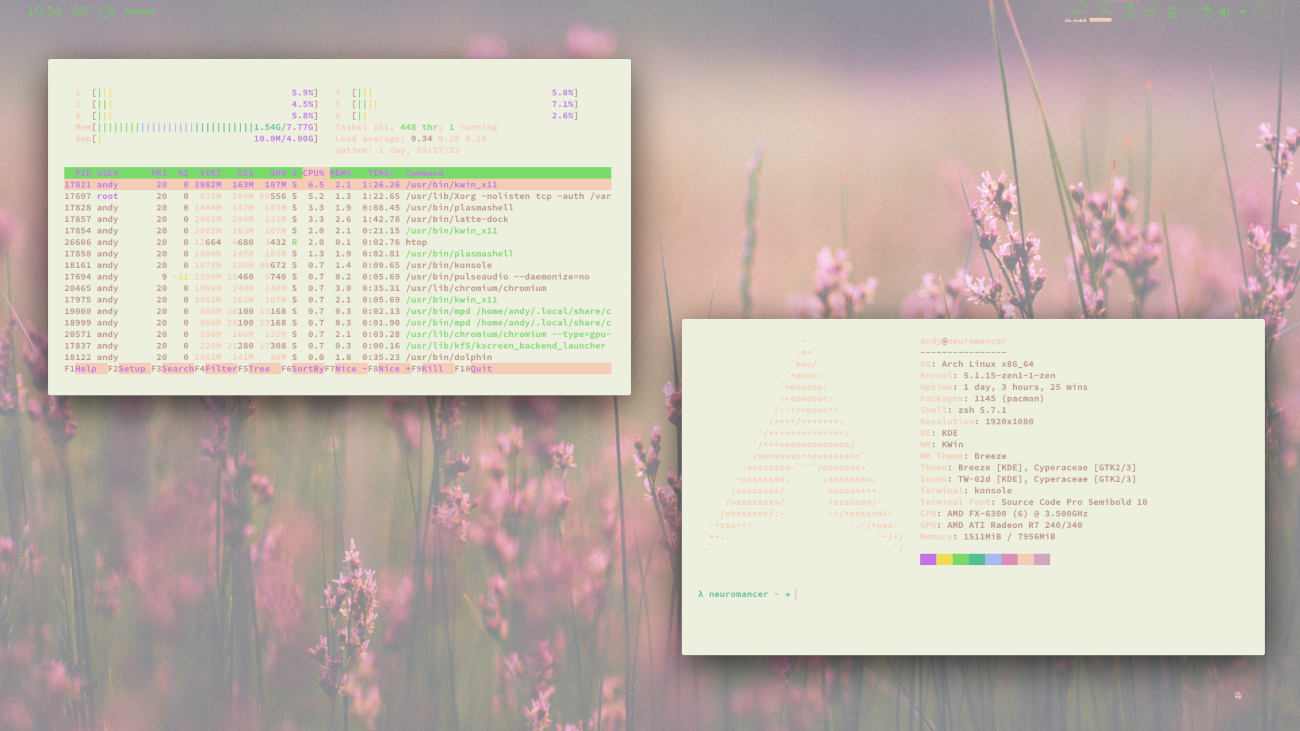The width and height of the screenshot is (1300, 731).
Task: Open the Konsole window title in the panel
Action: tap(140, 11)
